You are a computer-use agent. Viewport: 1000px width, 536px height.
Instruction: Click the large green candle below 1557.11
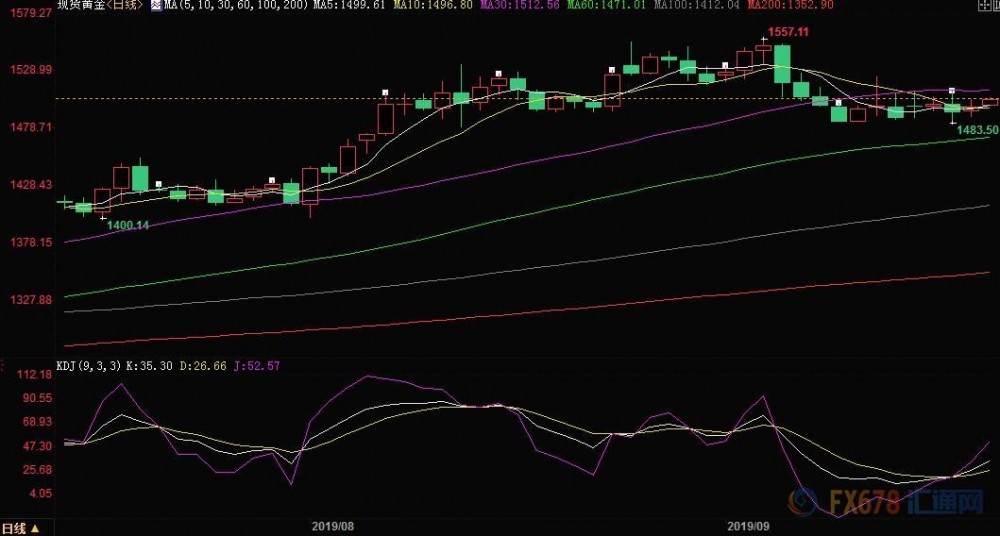tap(782, 64)
